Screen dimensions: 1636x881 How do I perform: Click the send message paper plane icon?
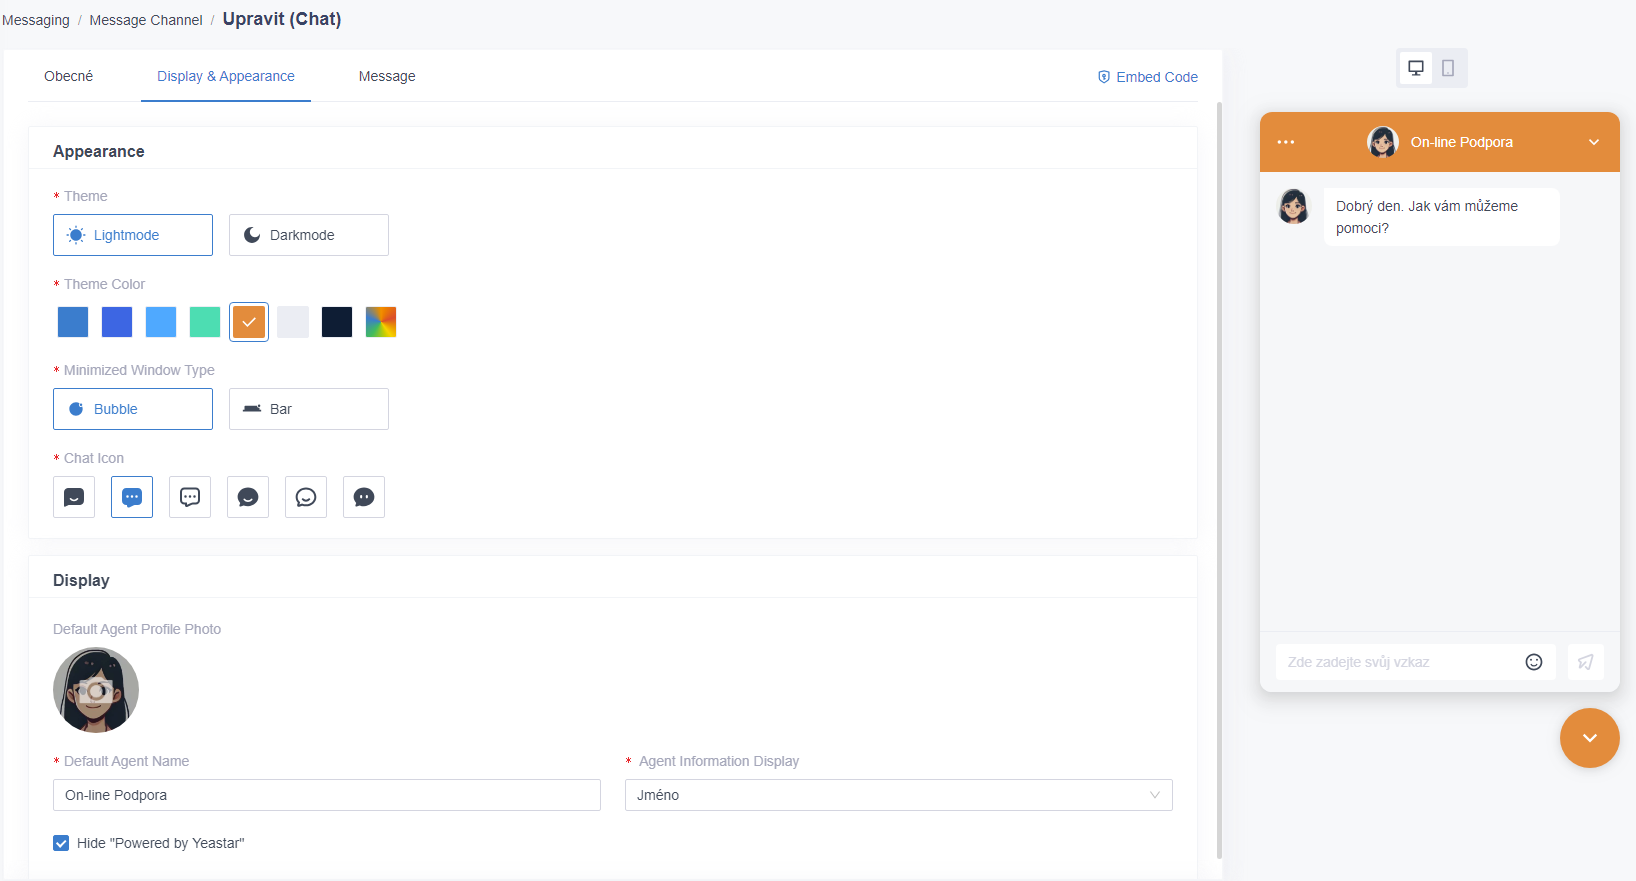(x=1585, y=662)
